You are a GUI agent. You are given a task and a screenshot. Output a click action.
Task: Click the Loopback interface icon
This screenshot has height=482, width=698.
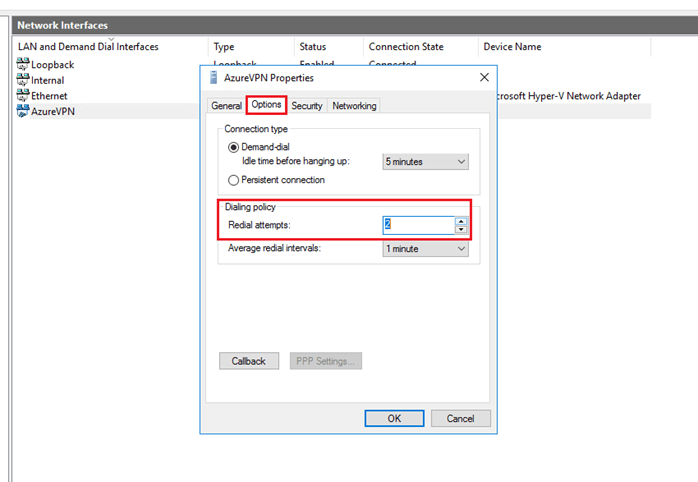(23, 64)
